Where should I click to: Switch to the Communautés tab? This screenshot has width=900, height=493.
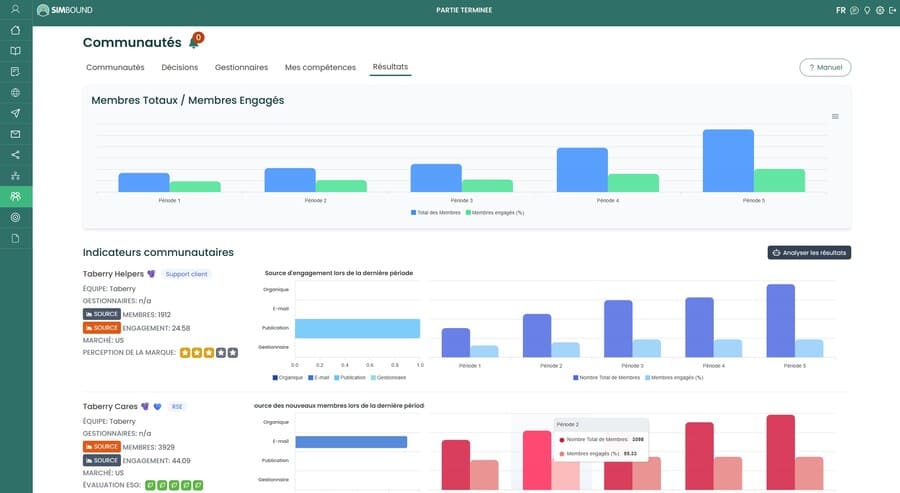coord(115,67)
